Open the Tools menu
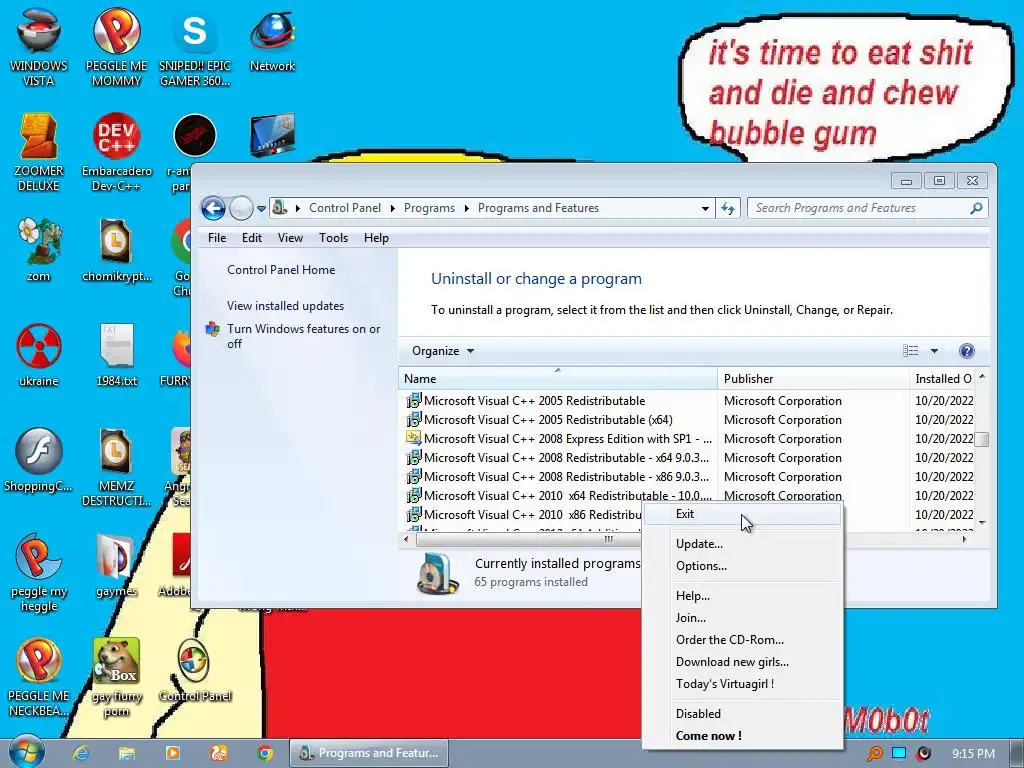The width and height of the screenshot is (1024, 768). pos(333,238)
